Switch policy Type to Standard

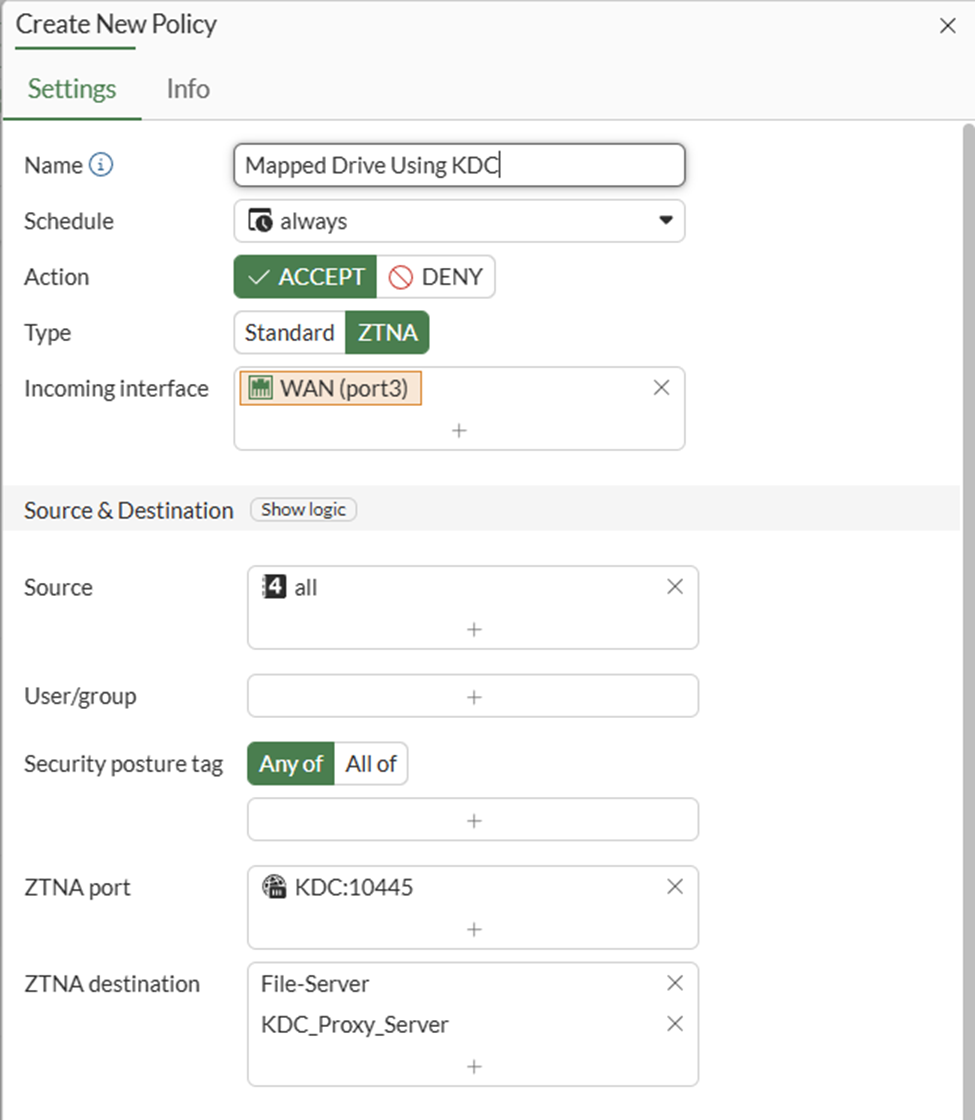289,333
